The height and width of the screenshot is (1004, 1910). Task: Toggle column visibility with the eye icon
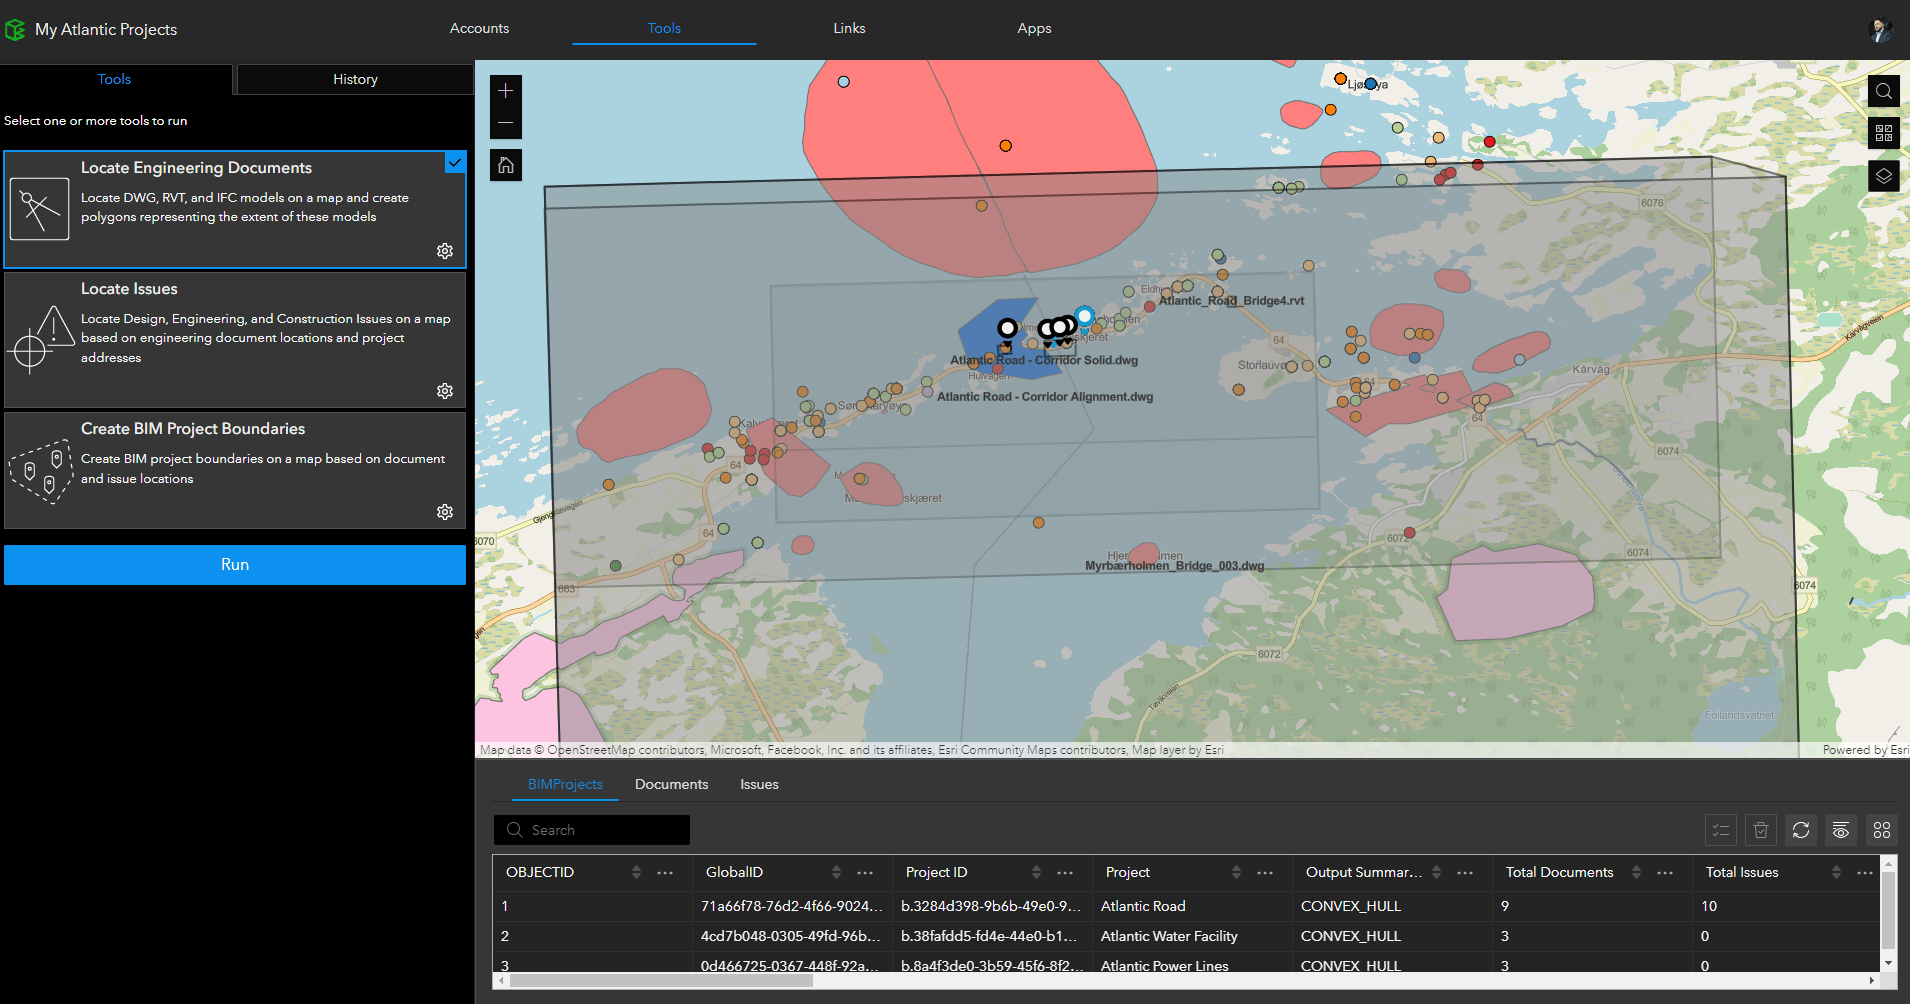[1841, 830]
